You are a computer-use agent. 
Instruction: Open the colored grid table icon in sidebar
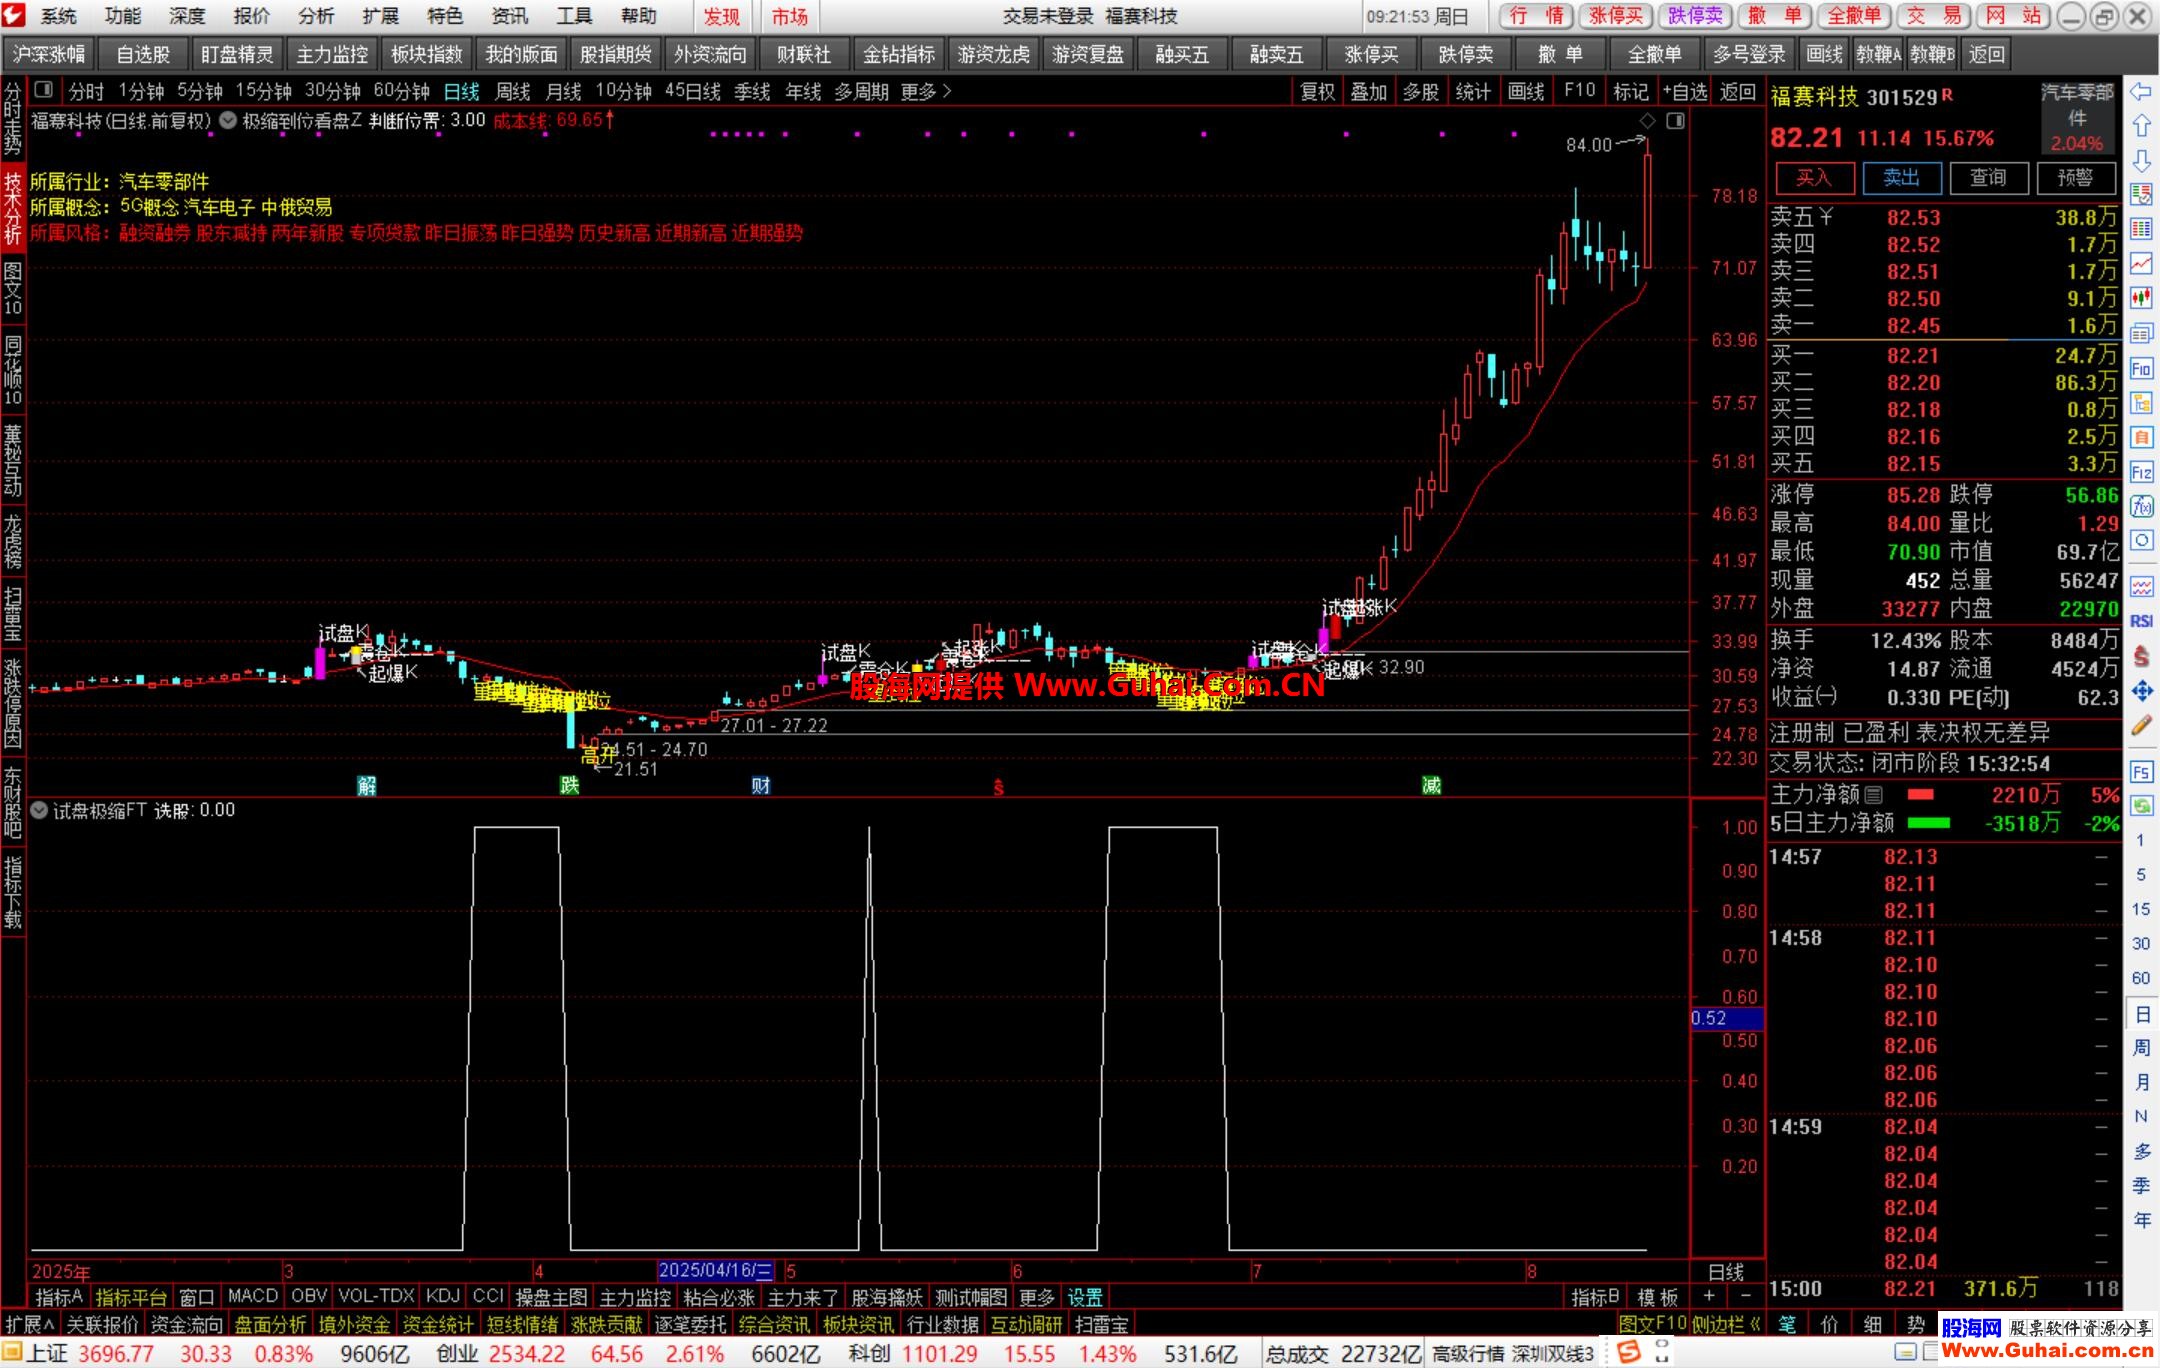[2141, 229]
